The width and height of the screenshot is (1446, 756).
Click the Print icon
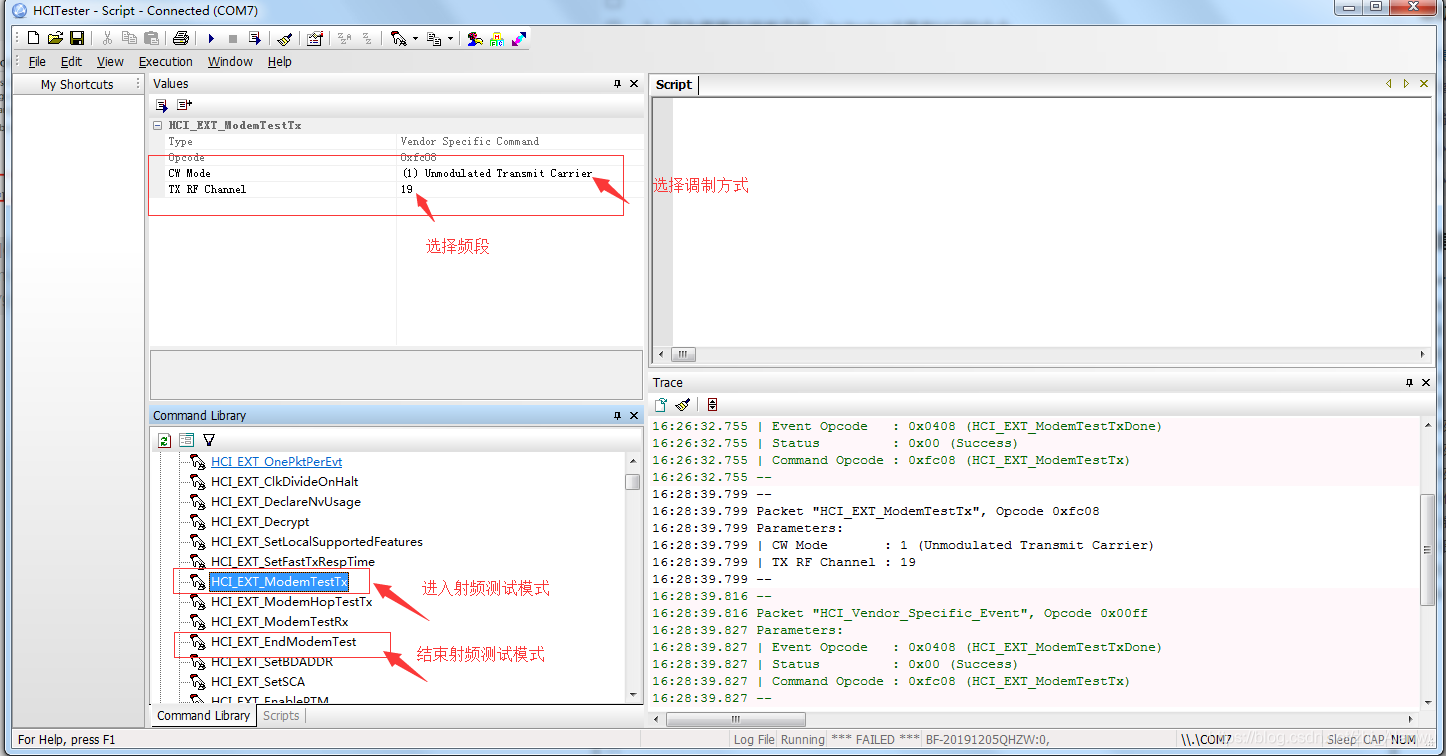[x=181, y=38]
